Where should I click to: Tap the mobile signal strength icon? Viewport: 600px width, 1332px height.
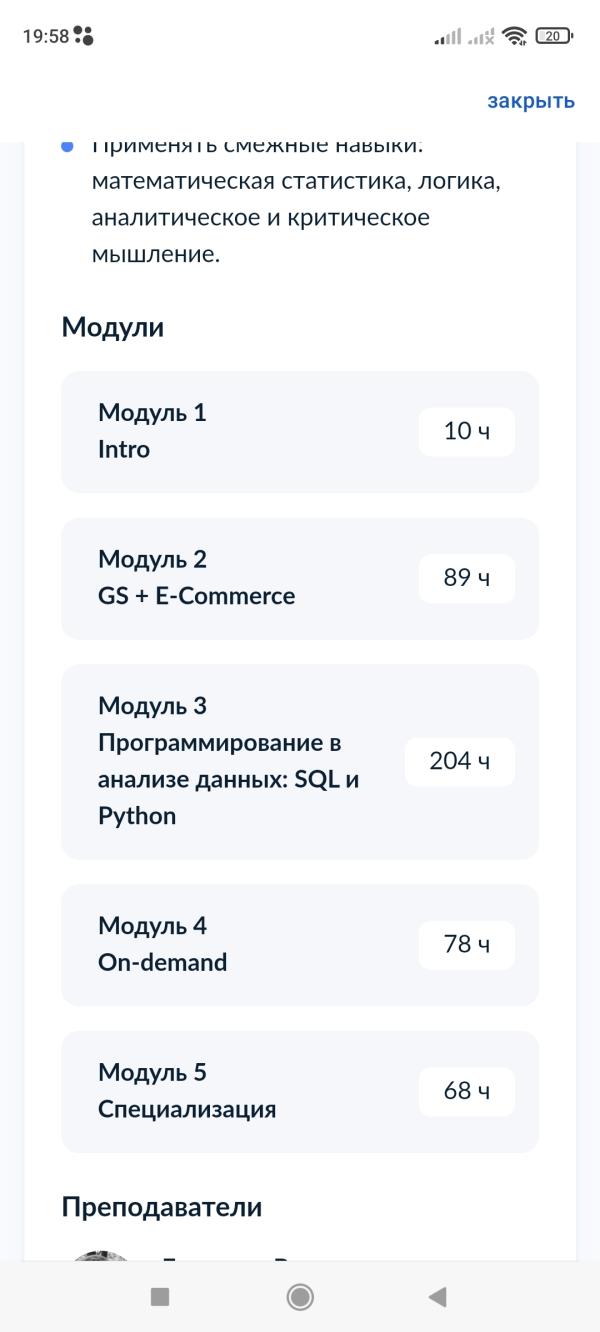[448, 37]
